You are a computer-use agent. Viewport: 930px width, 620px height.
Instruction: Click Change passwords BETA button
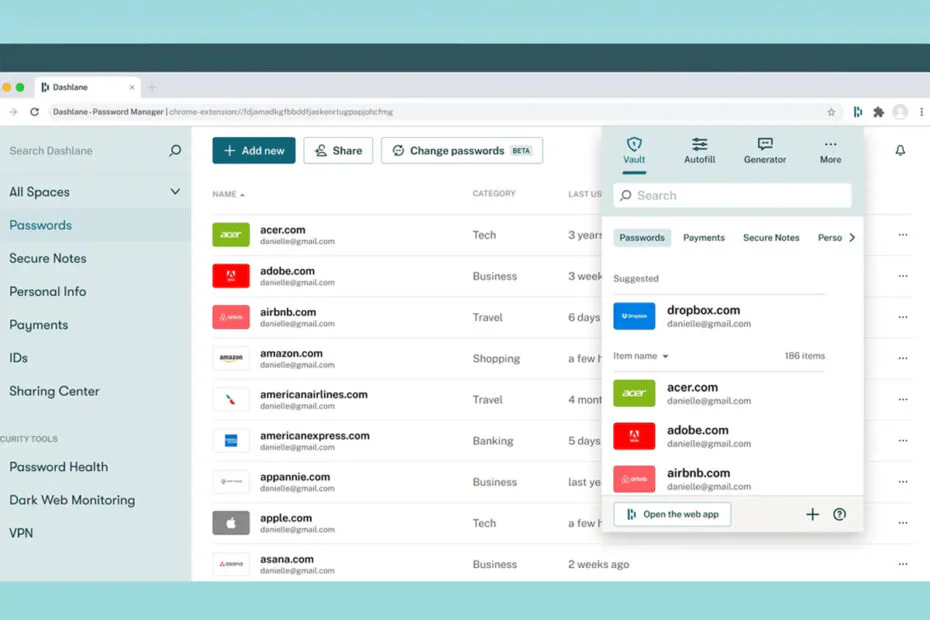(x=461, y=151)
